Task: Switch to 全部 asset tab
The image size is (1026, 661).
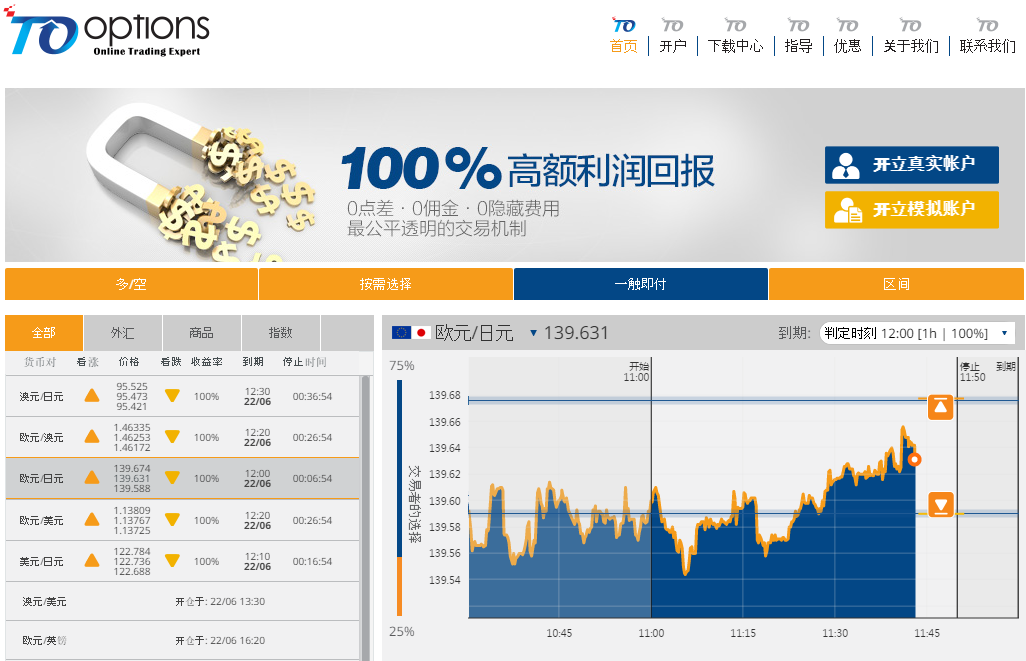Action: pyautogui.click(x=44, y=333)
